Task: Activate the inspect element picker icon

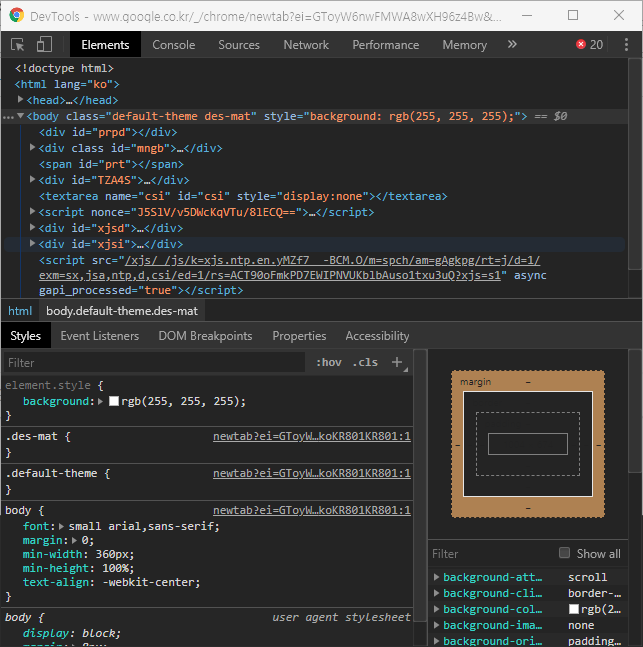Action: (17, 45)
